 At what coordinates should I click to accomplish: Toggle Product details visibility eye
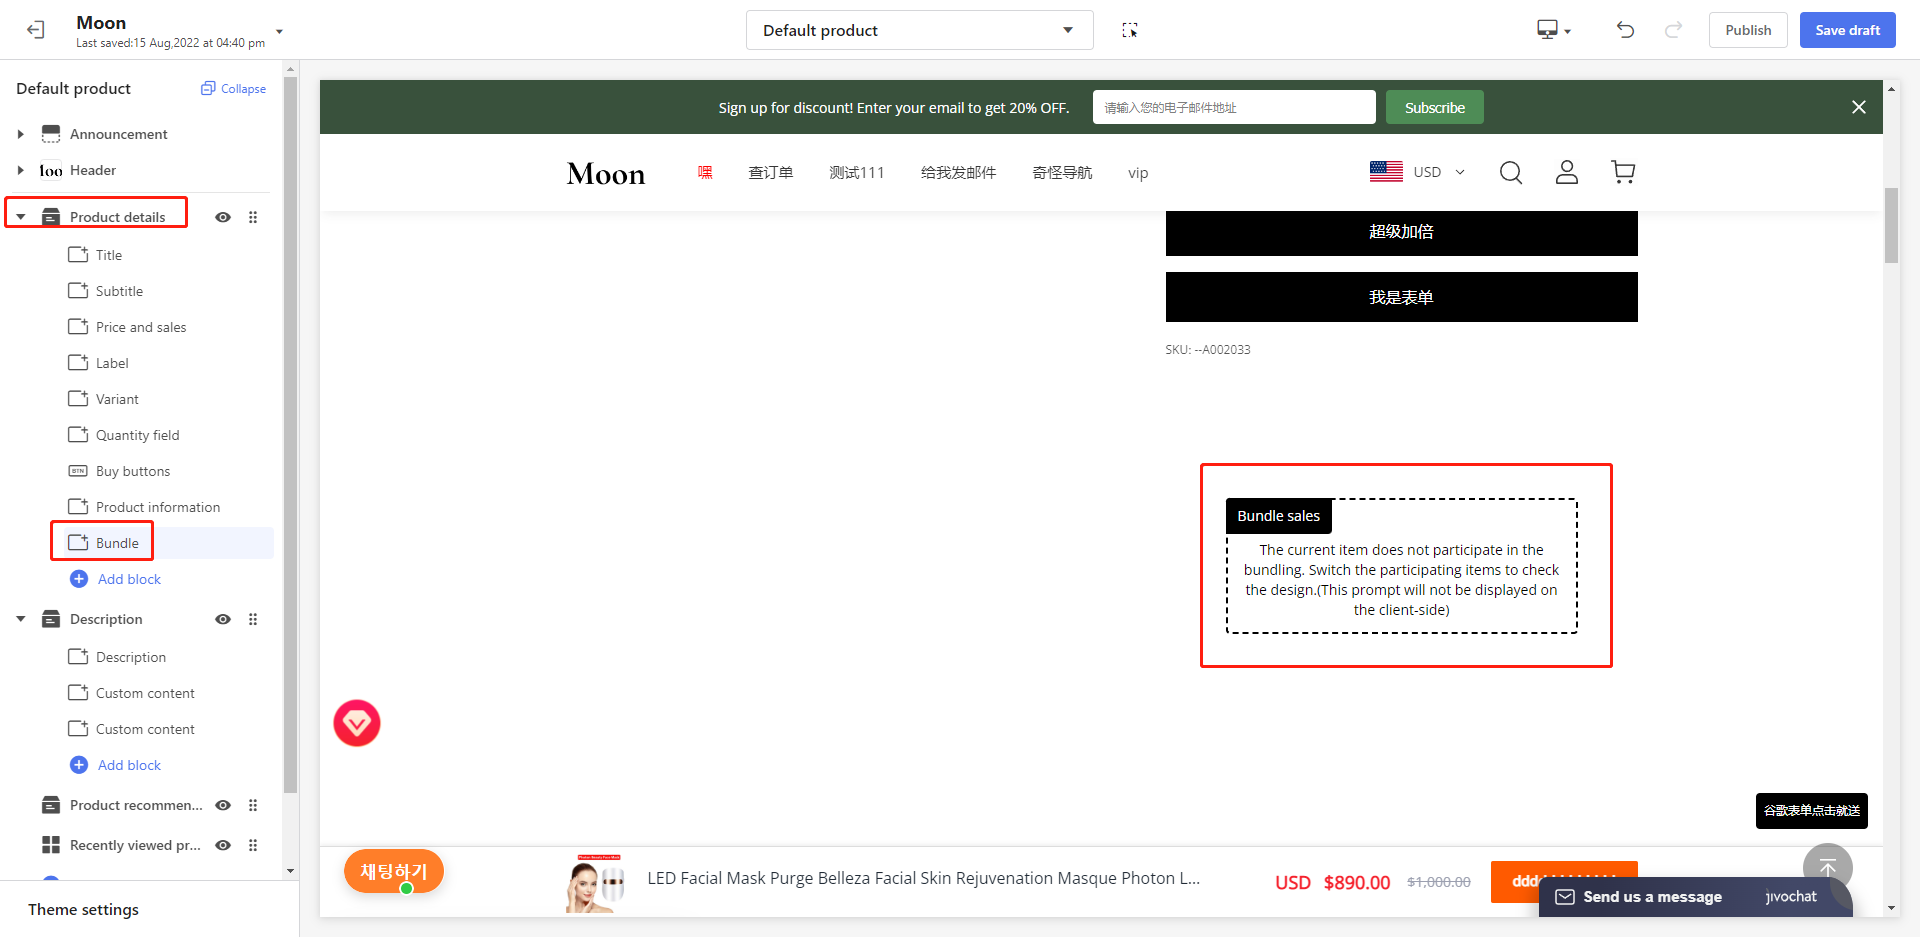(223, 217)
